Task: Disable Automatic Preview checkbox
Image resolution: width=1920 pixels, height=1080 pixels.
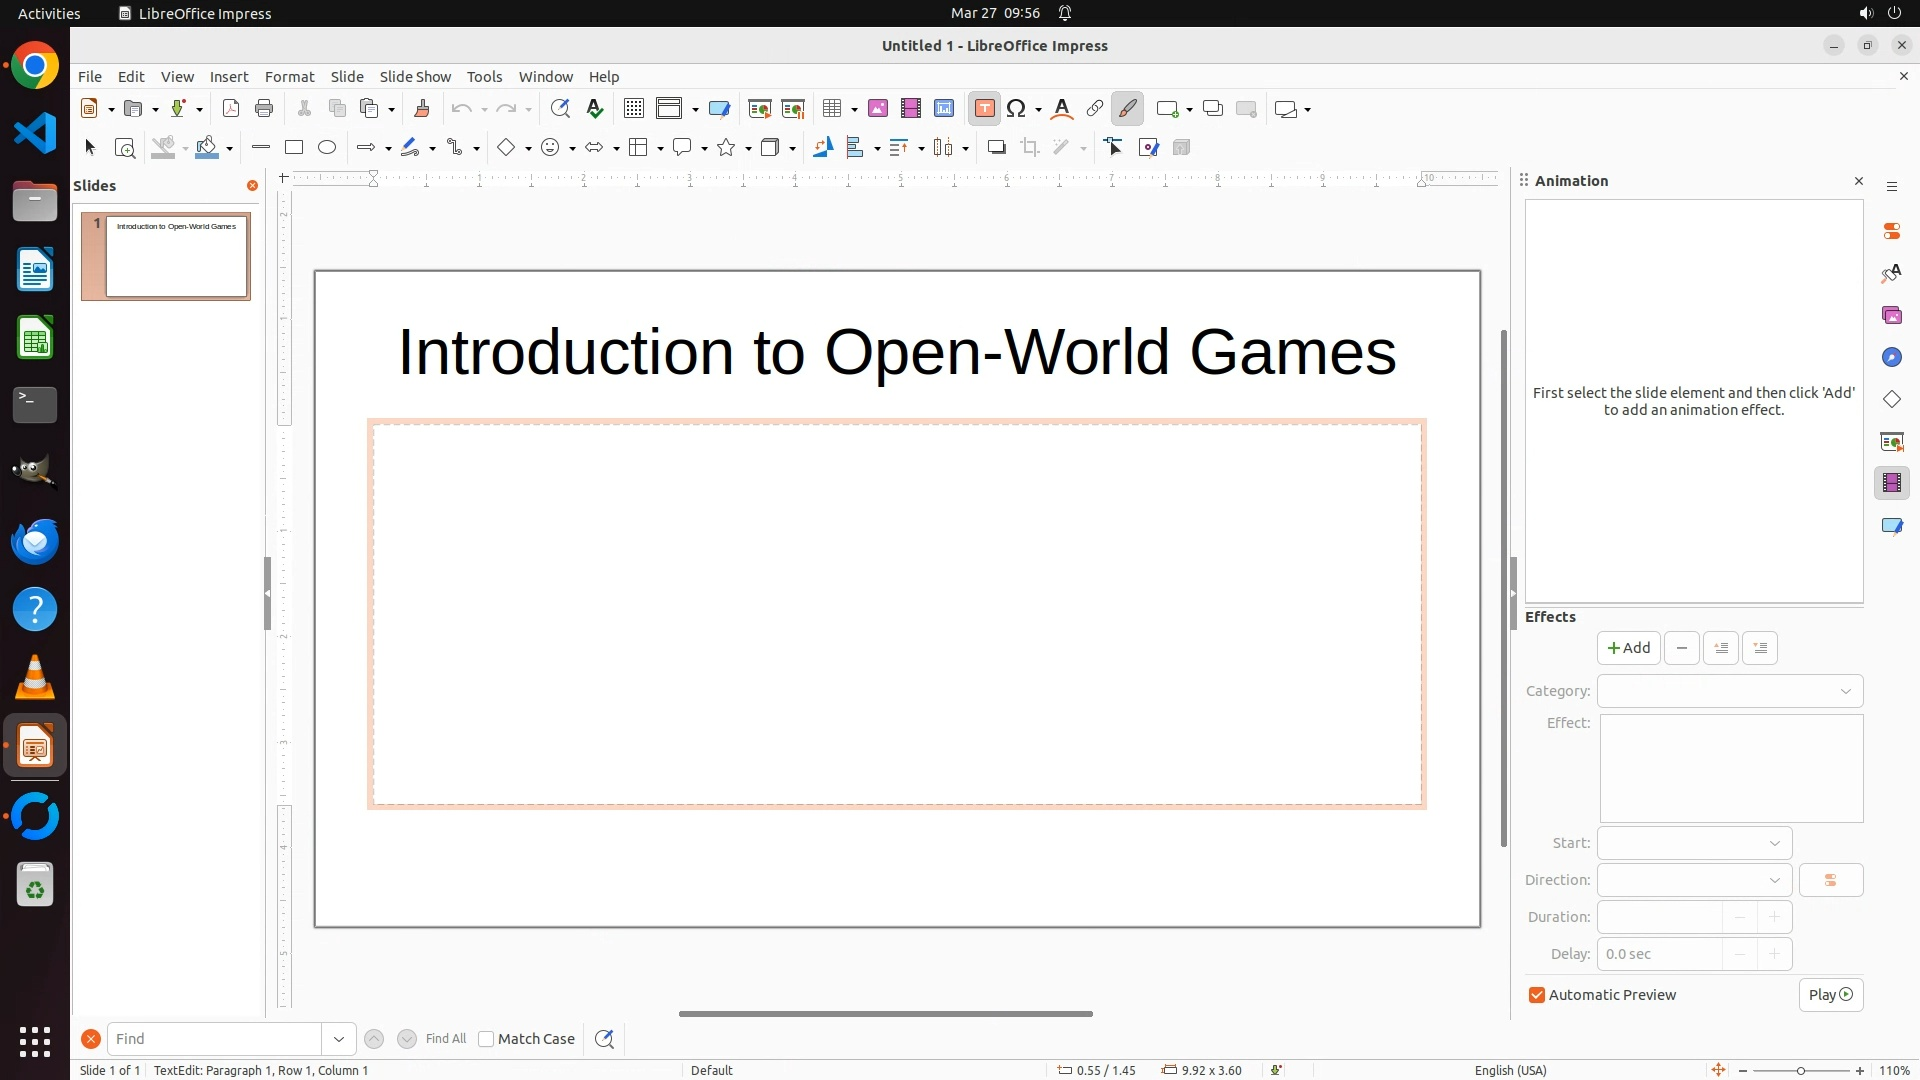Action: pyautogui.click(x=1537, y=995)
